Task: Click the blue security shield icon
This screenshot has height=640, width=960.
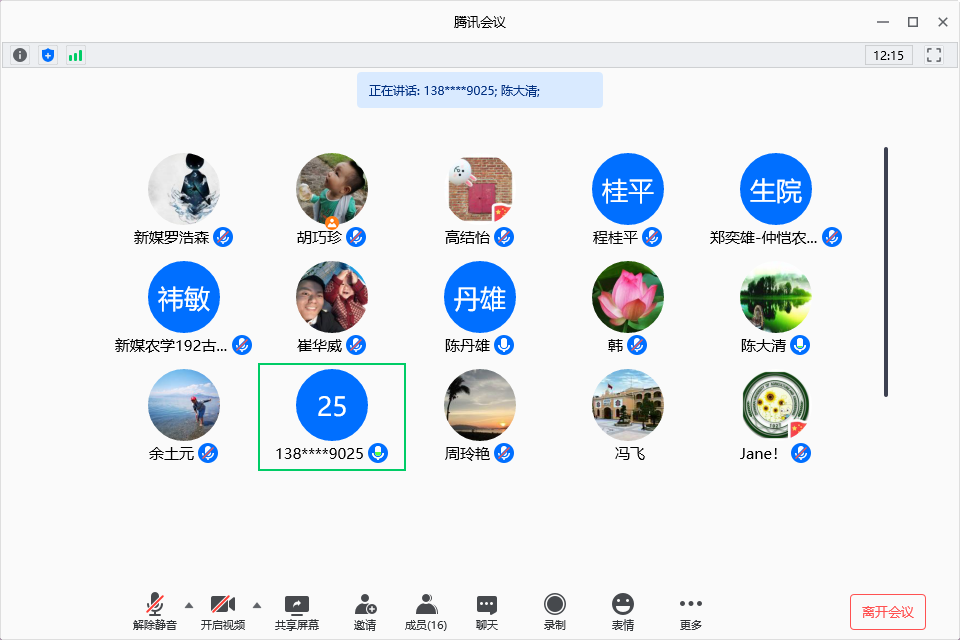Action: pos(48,56)
